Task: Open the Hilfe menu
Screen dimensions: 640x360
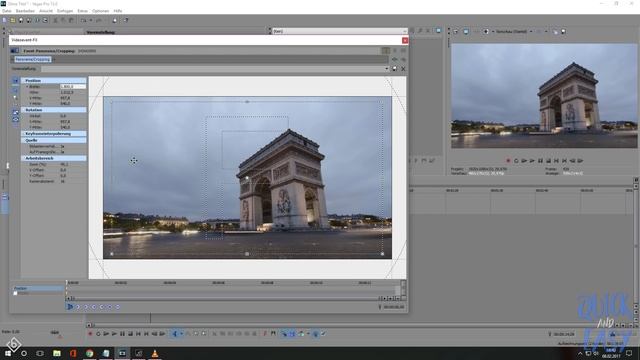Action: pos(118,11)
